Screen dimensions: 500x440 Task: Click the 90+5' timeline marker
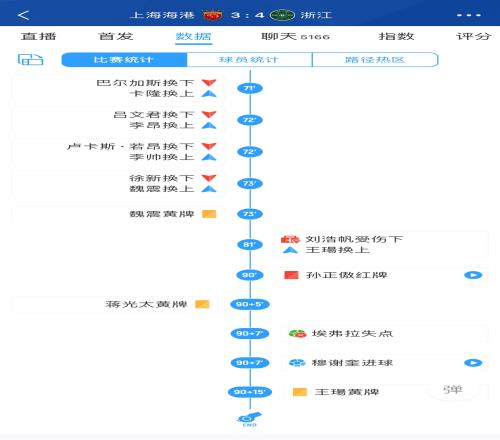[x=250, y=304]
